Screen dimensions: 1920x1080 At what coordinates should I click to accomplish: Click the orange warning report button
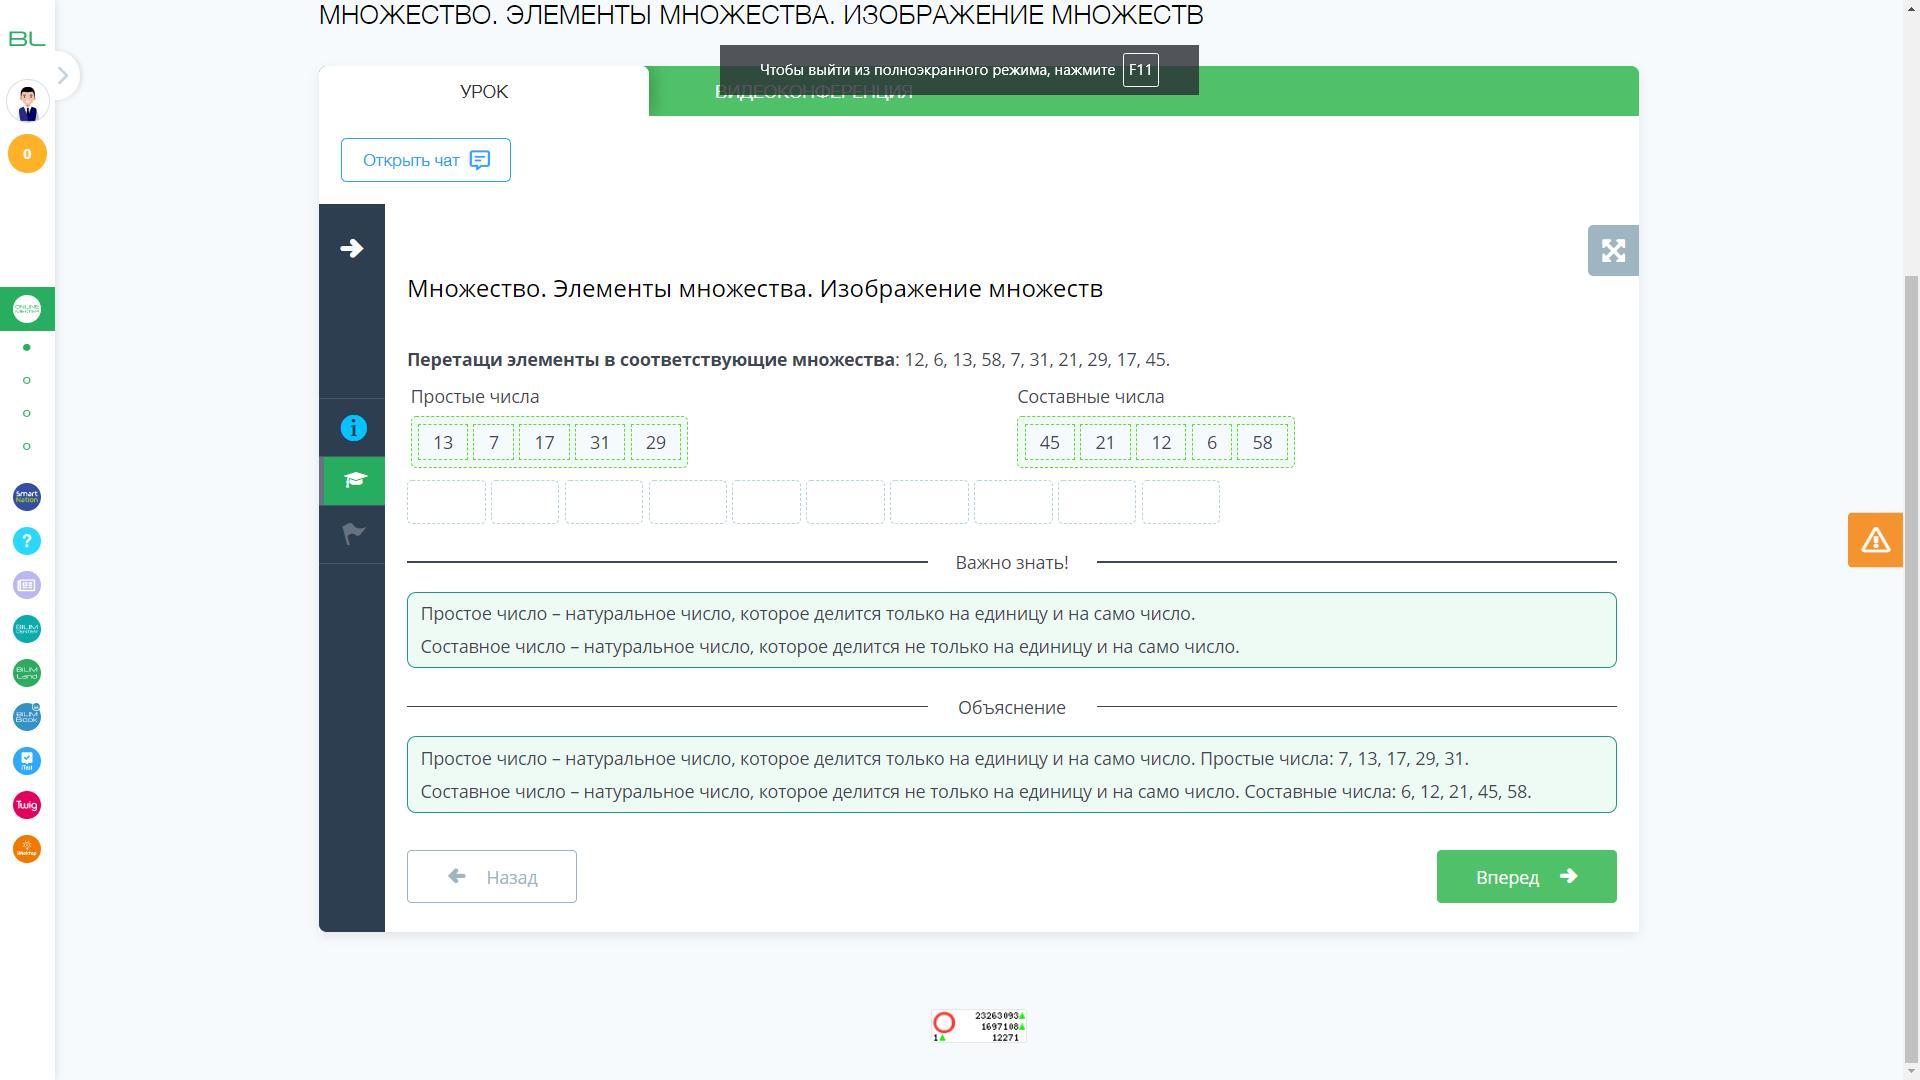point(1874,540)
